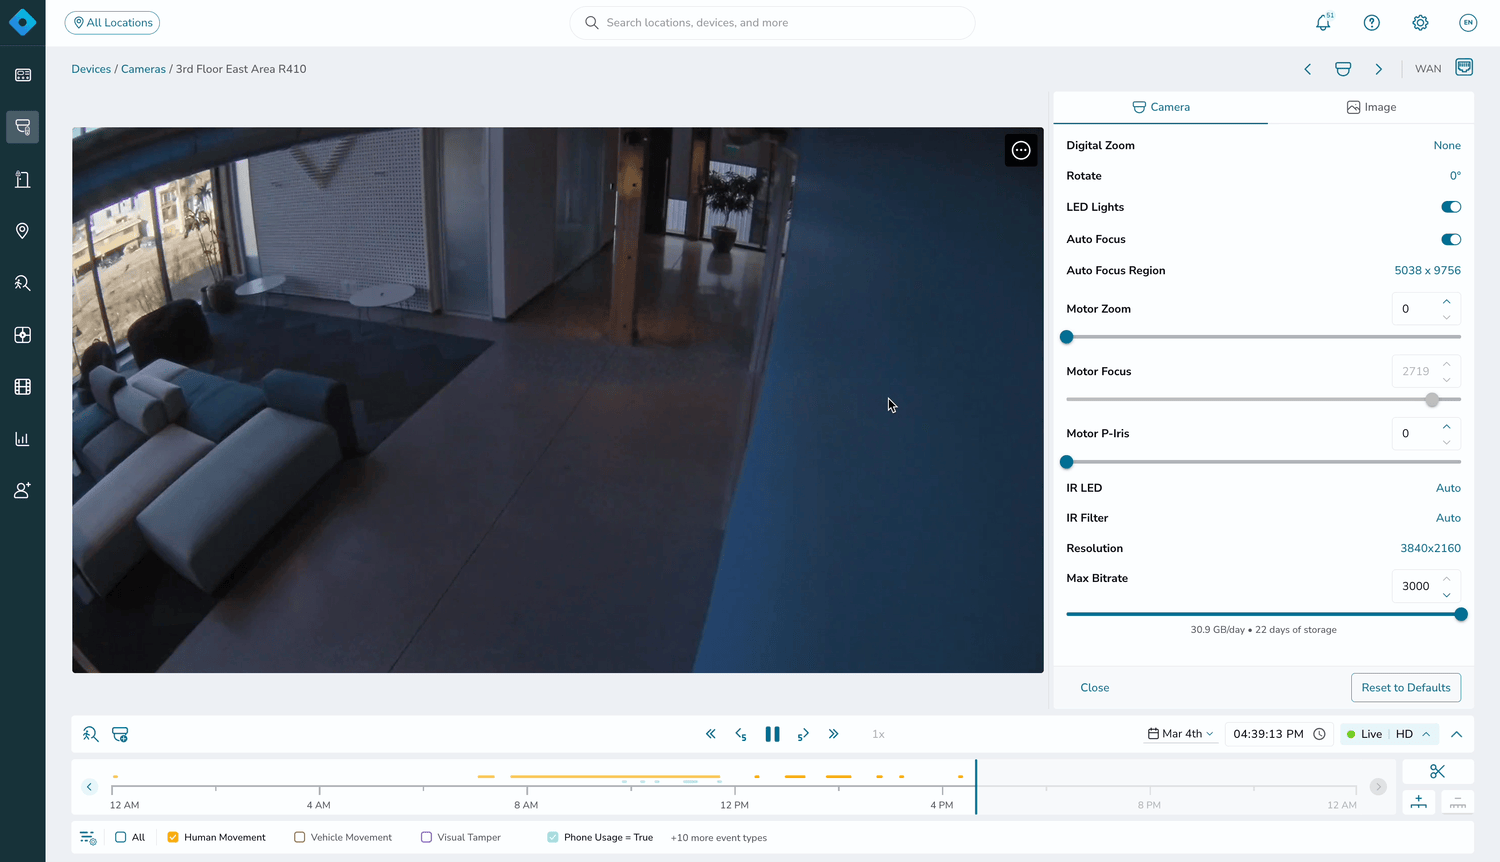Check the Vehicle Movement checkbox
Viewport: 1500px width, 862px height.
click(299, 837)
